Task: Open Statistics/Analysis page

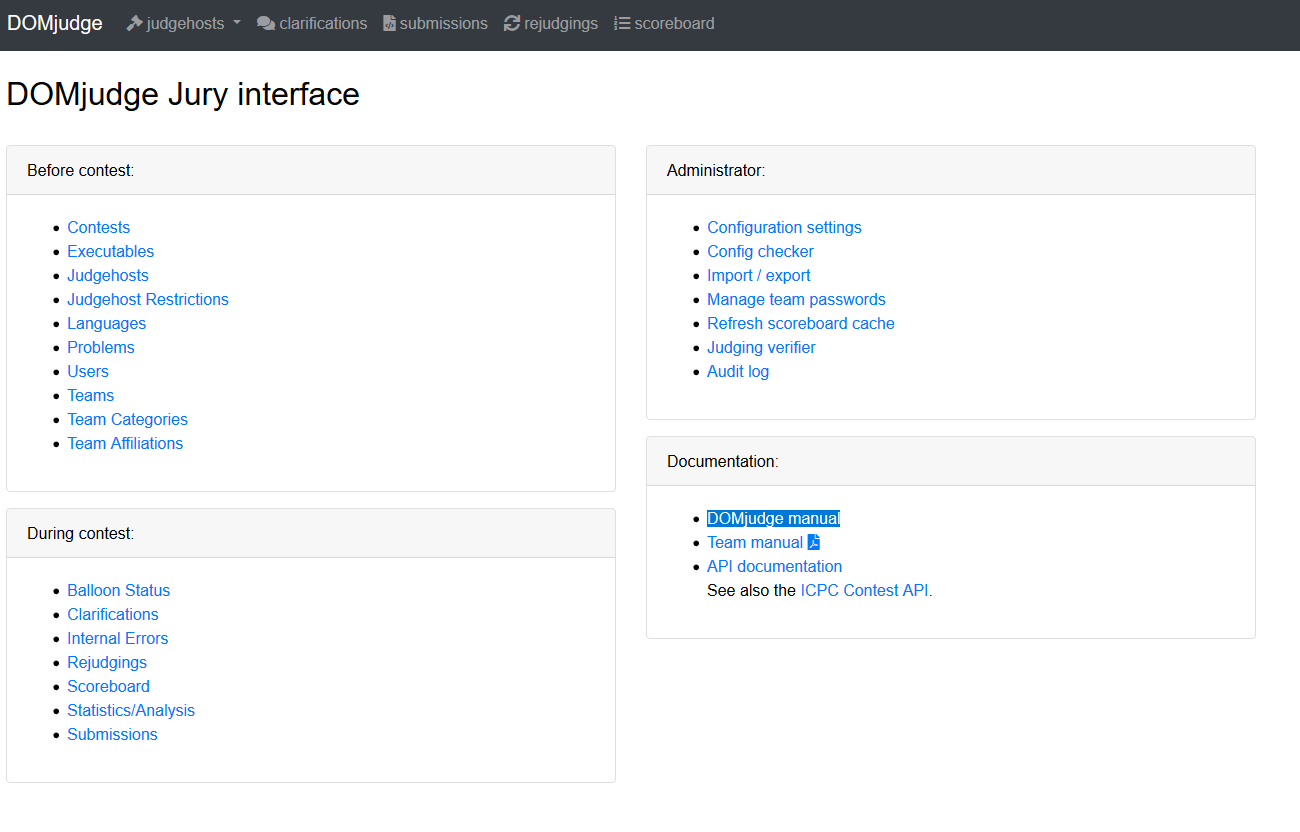Action: click(x=131, y=710)
